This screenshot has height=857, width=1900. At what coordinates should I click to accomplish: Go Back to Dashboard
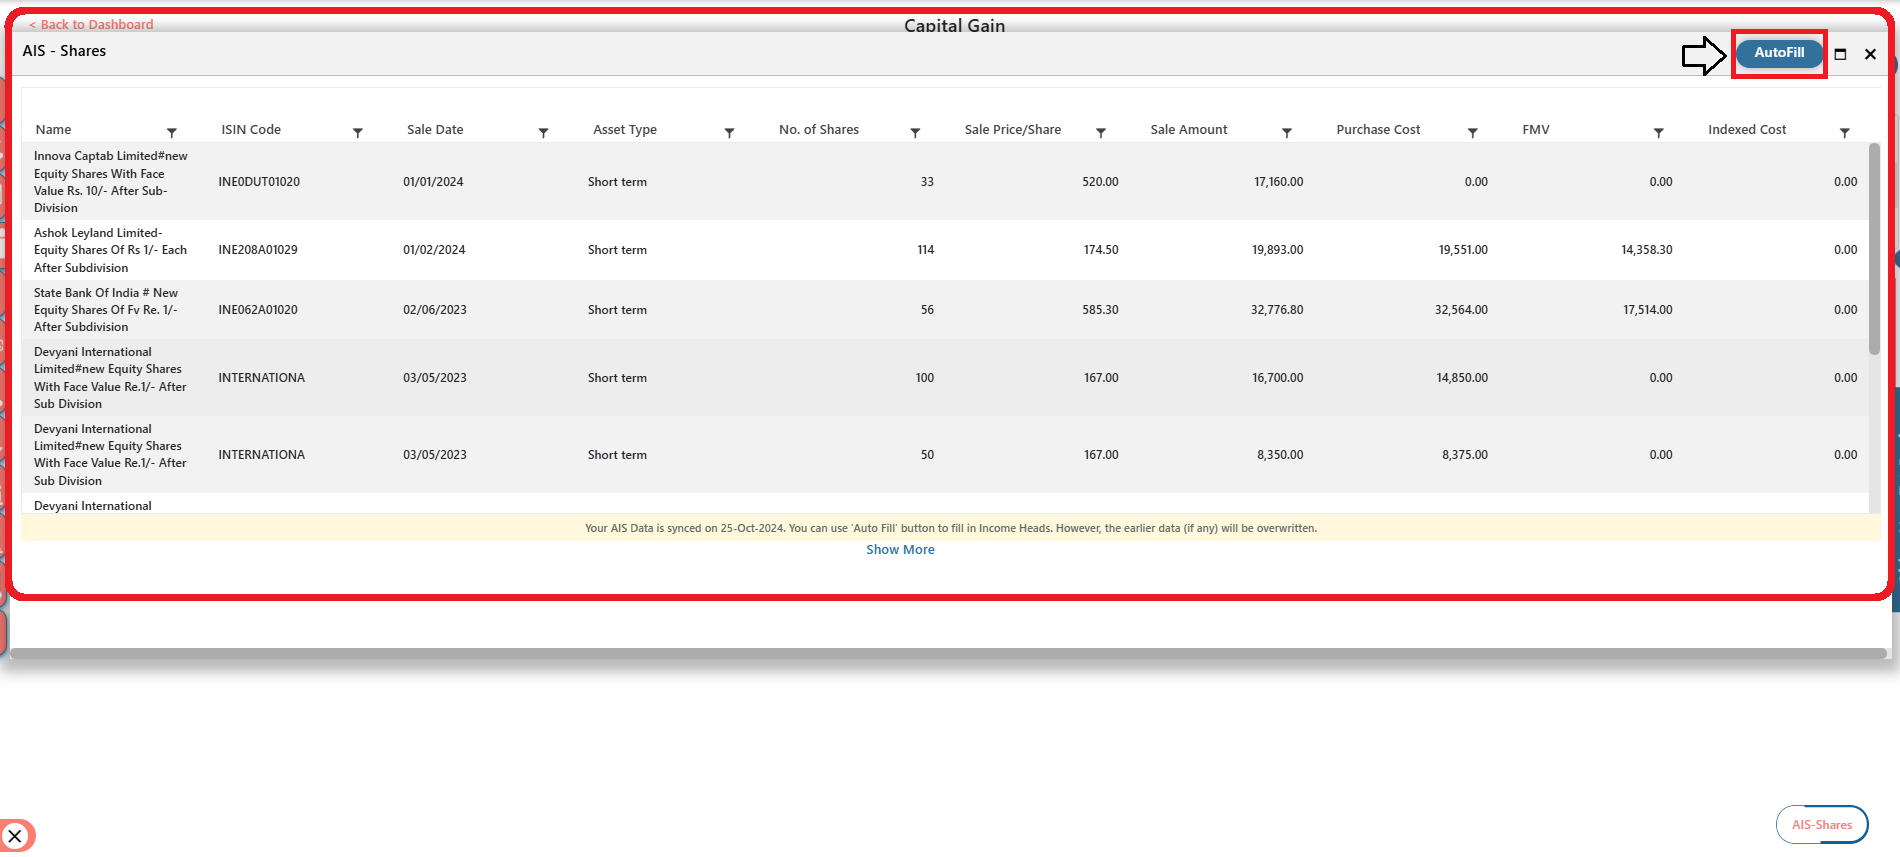click(x=91, y=24)
